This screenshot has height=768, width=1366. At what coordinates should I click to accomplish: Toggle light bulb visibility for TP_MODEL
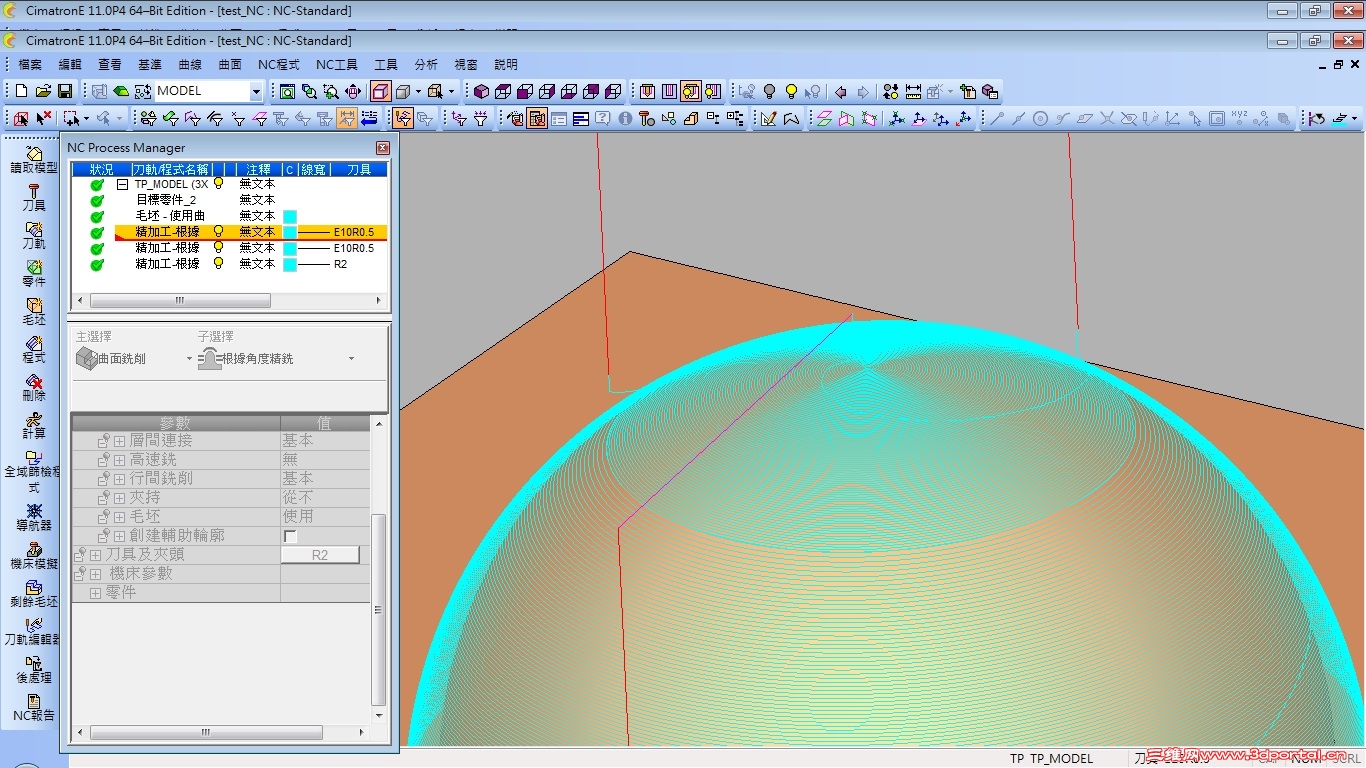pyautogui.click(x=219, y=184)
